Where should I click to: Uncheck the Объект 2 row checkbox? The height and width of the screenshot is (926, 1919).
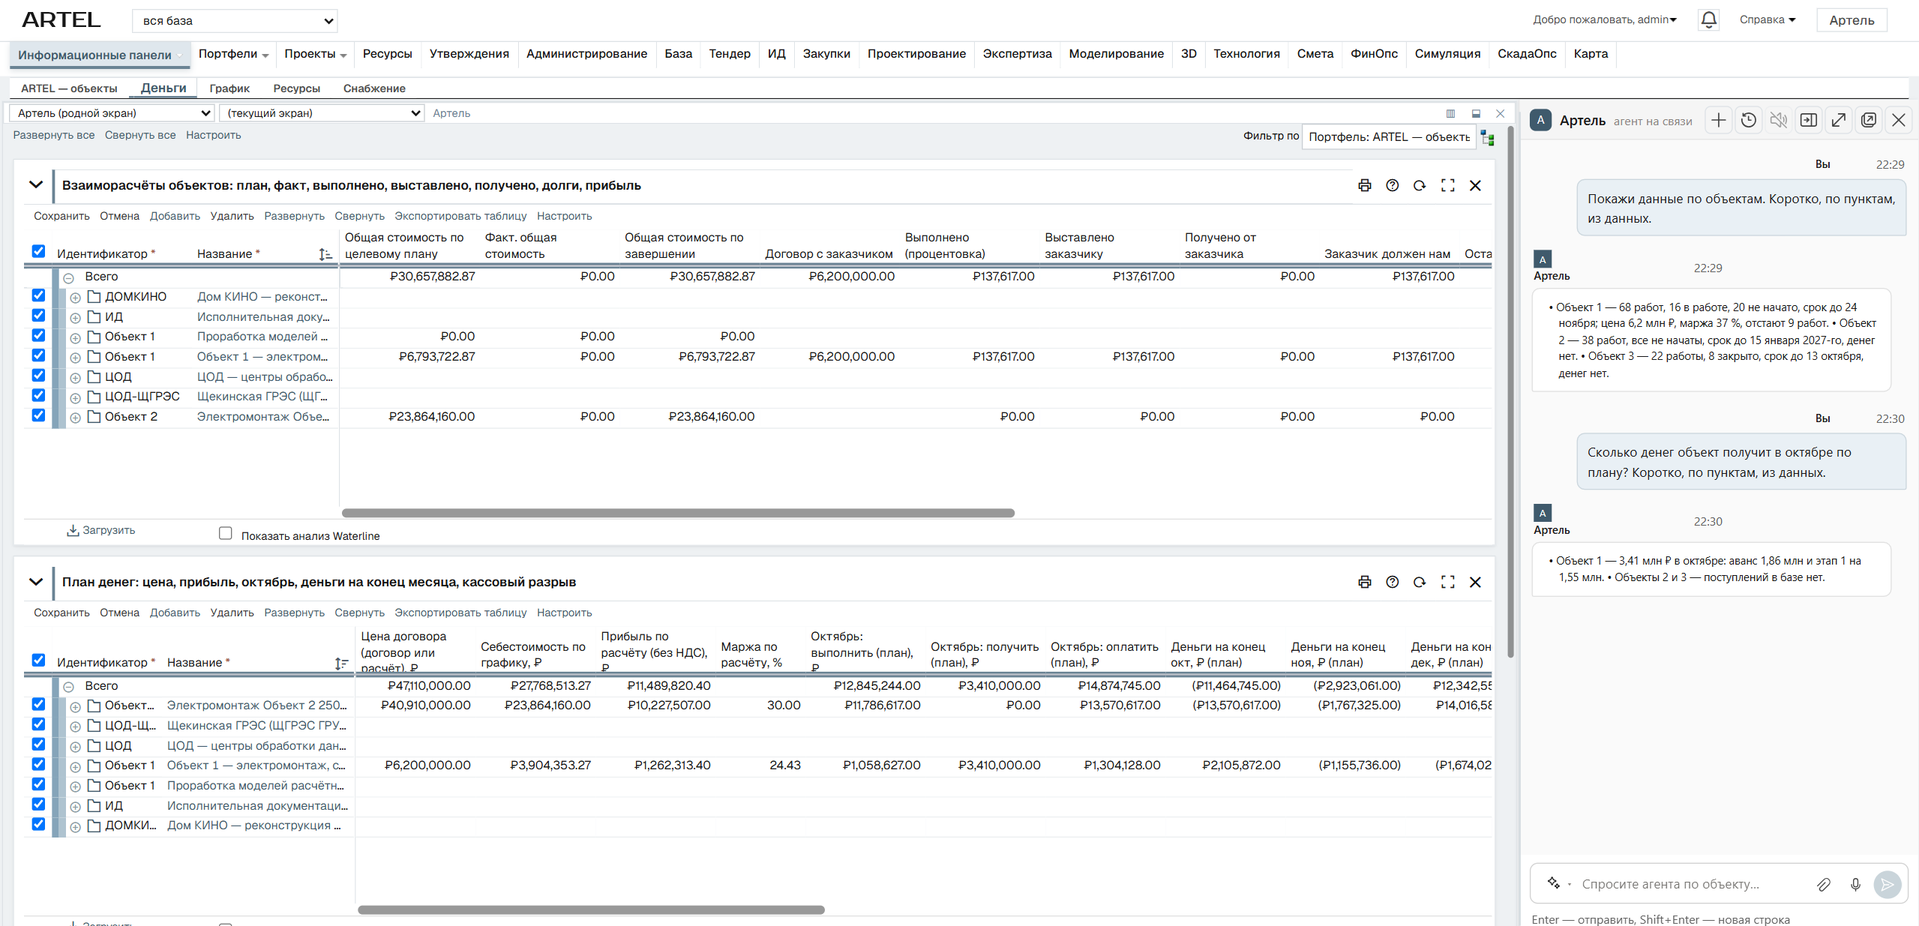tap(38, 416)
